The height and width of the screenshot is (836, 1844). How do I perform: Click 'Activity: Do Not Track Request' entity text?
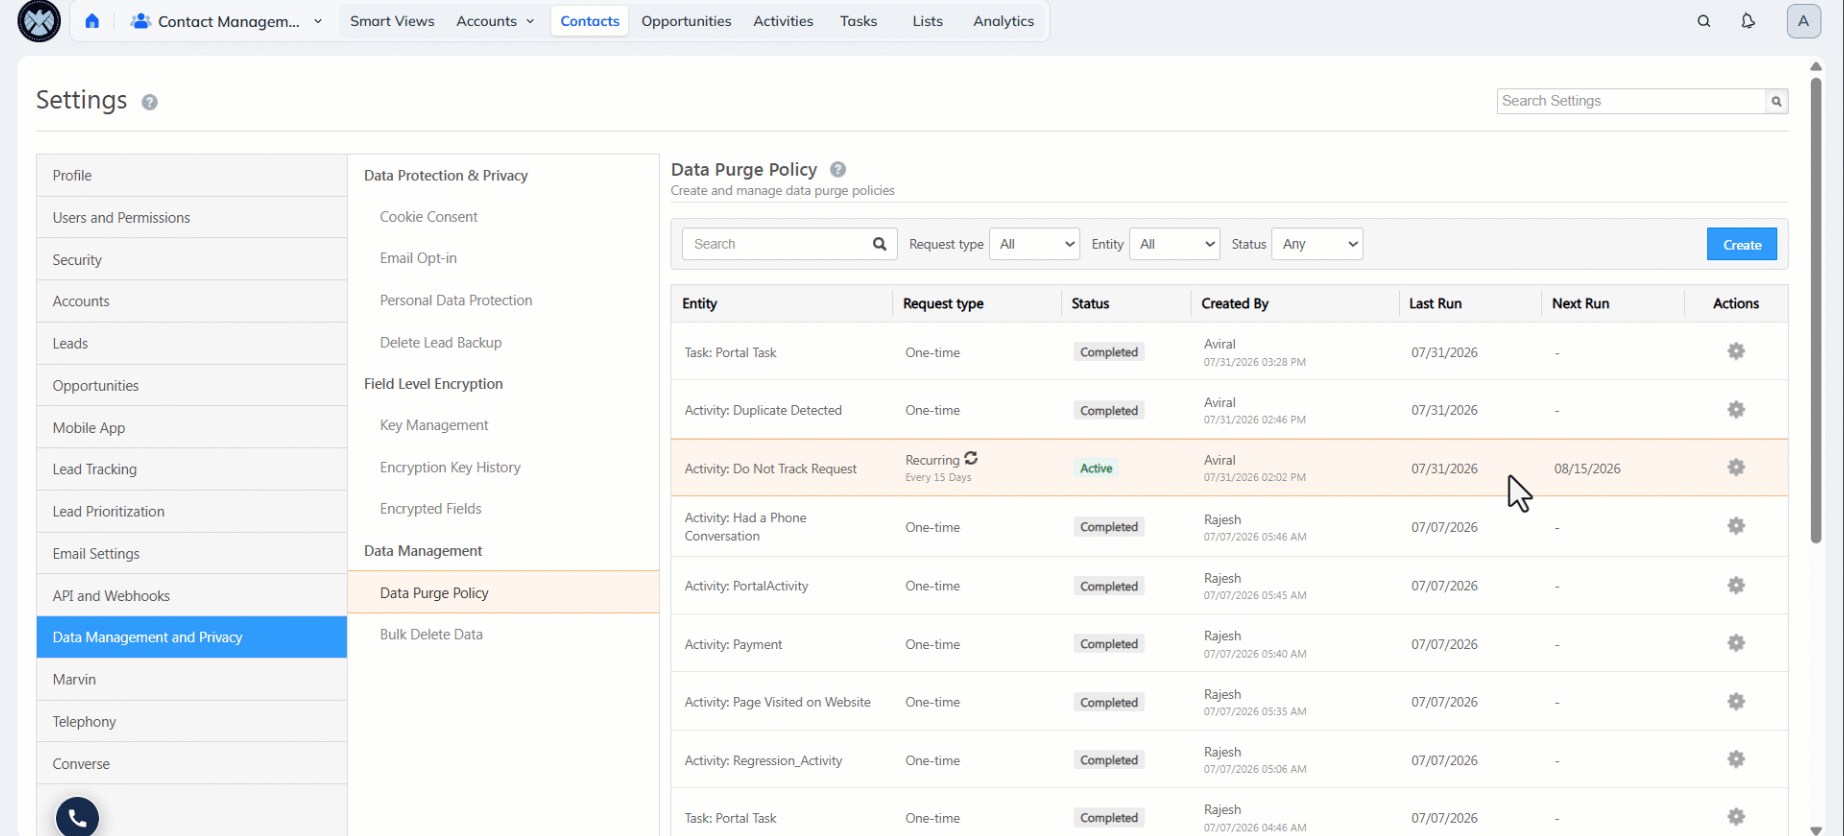tap(770, 468)
